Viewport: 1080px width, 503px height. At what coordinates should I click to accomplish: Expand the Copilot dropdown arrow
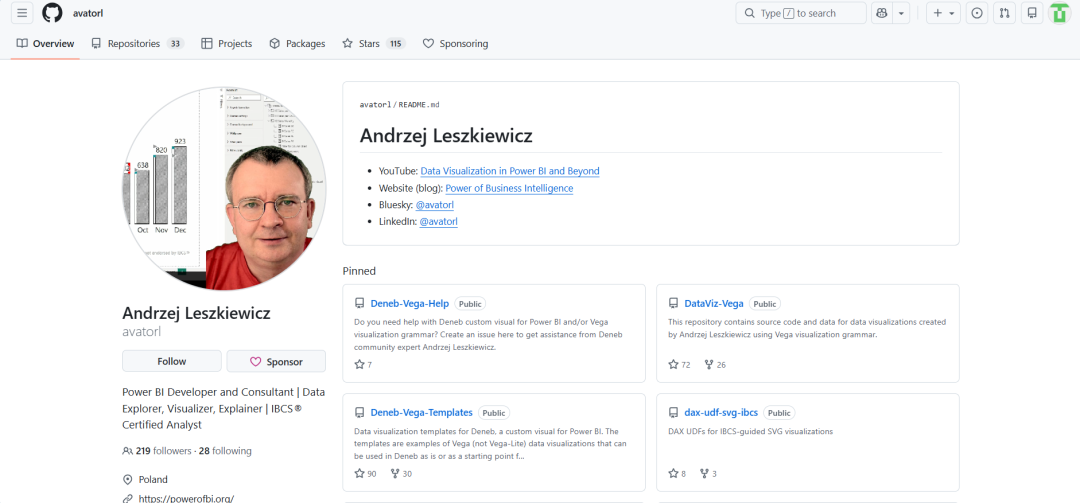pos(901,13)
